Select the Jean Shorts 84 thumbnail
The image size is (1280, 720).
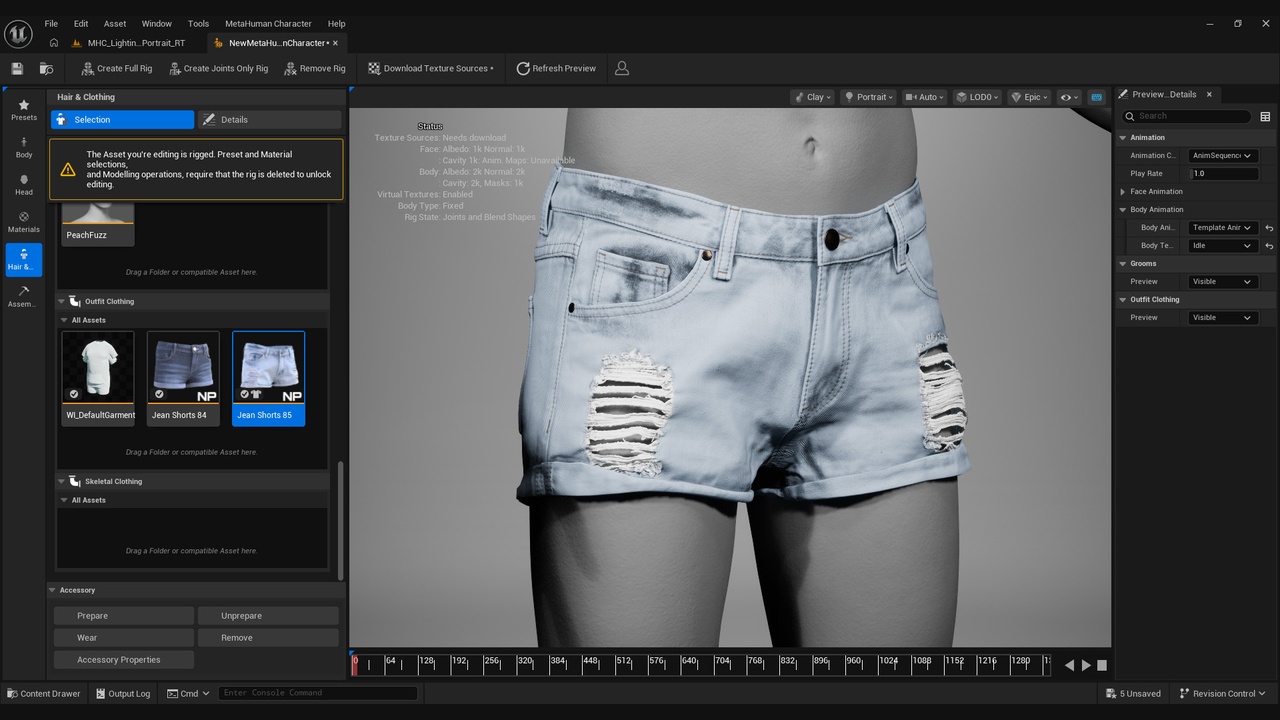[x=184, y=378]
